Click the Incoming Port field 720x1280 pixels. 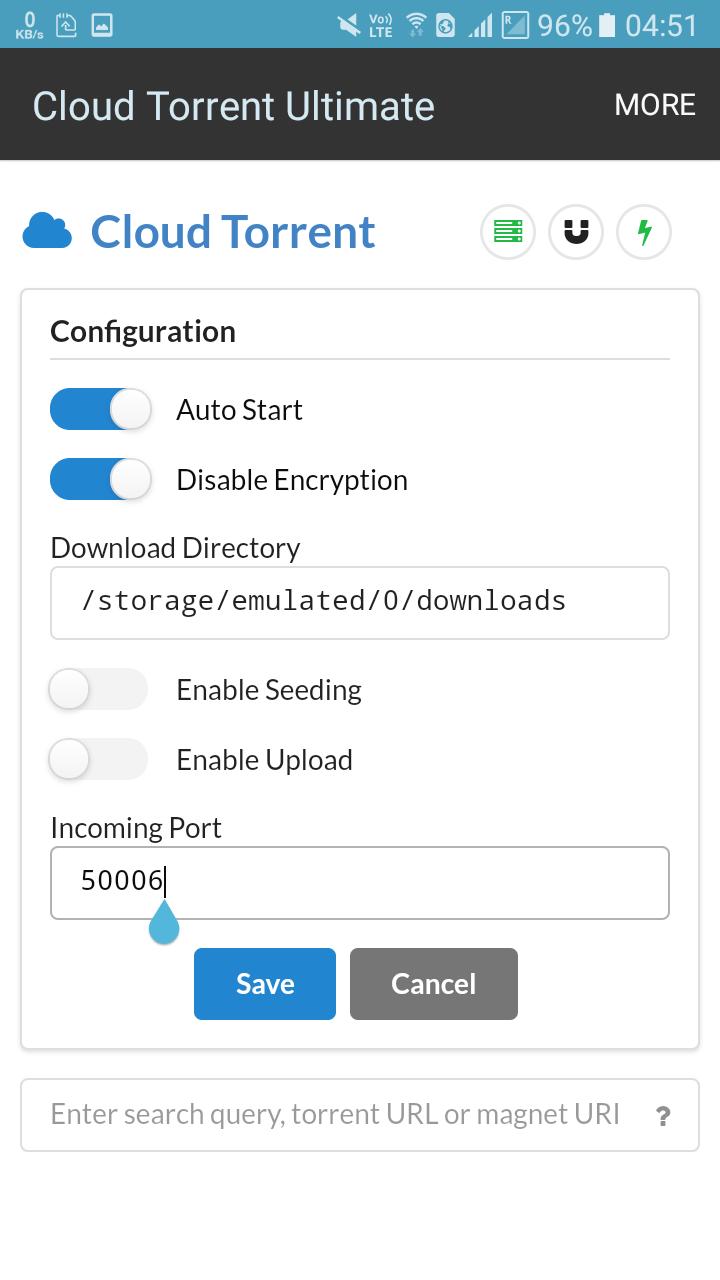tap(360, 883)
